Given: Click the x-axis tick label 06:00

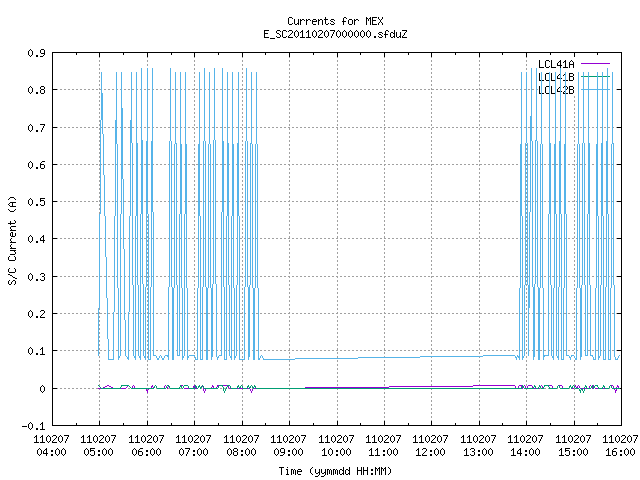Looking at the screenshot, I should tap(146, 452).
